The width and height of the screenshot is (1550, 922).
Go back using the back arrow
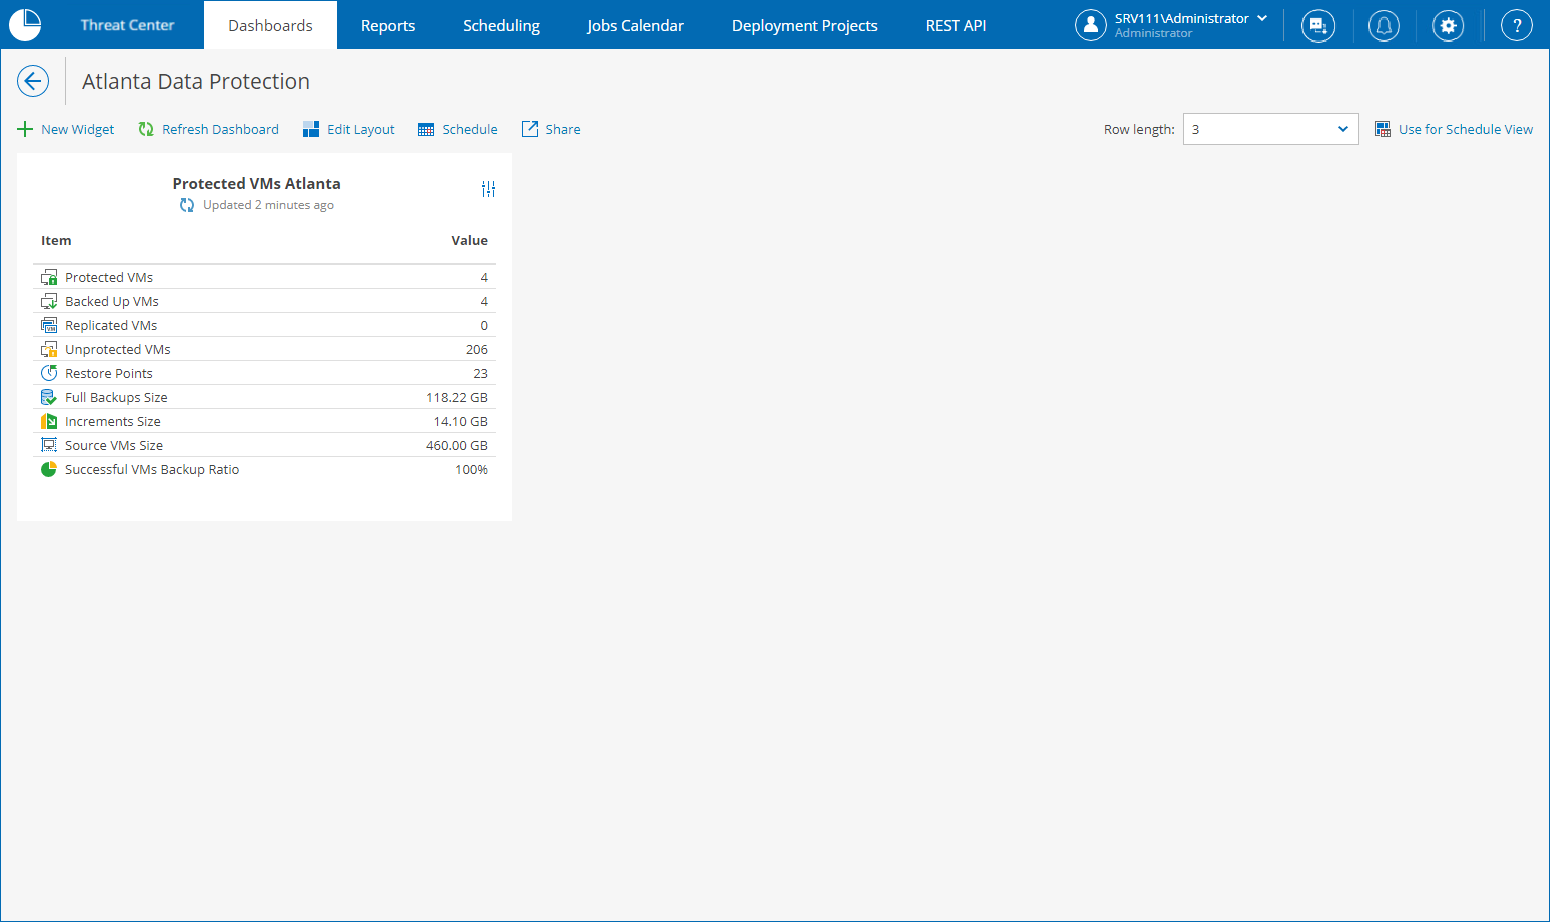coord(33,81)
